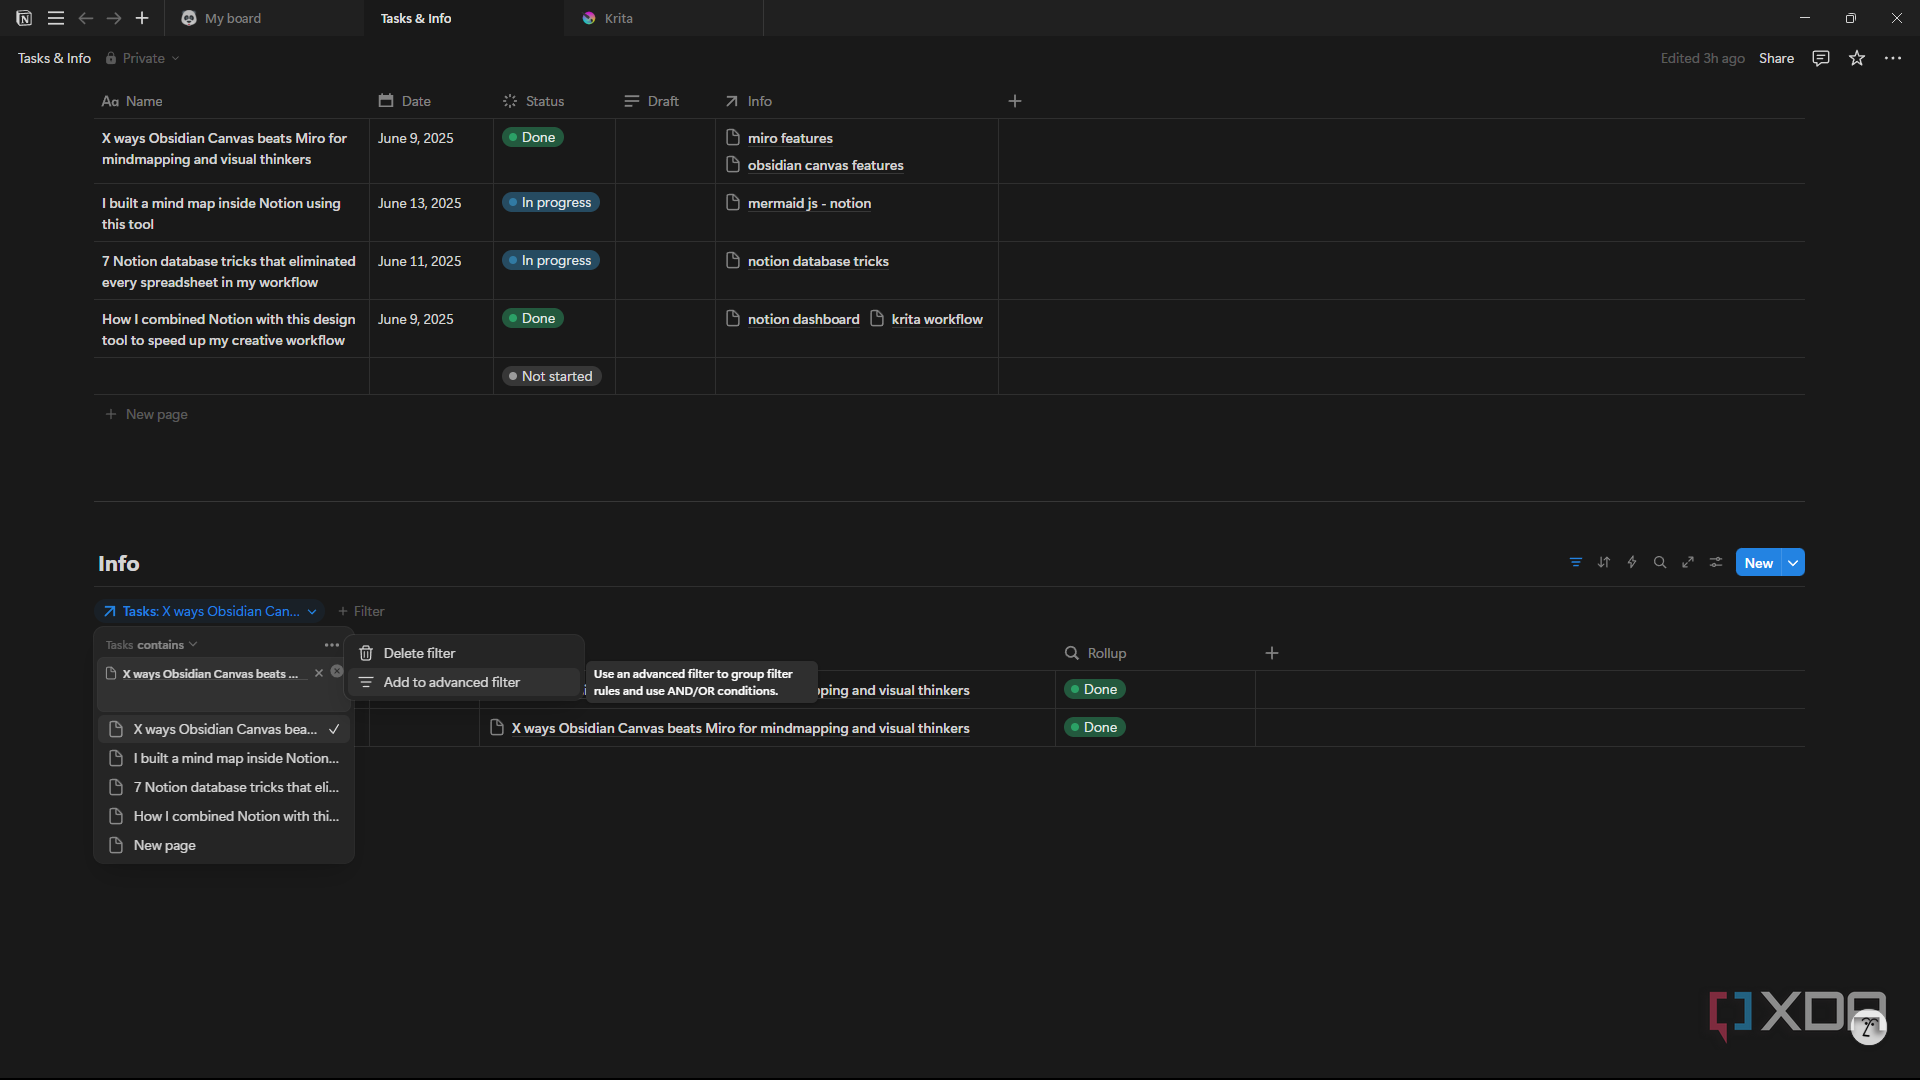
Task: Select 7 Notion database tricks option
Action: (x=224, y=787)
